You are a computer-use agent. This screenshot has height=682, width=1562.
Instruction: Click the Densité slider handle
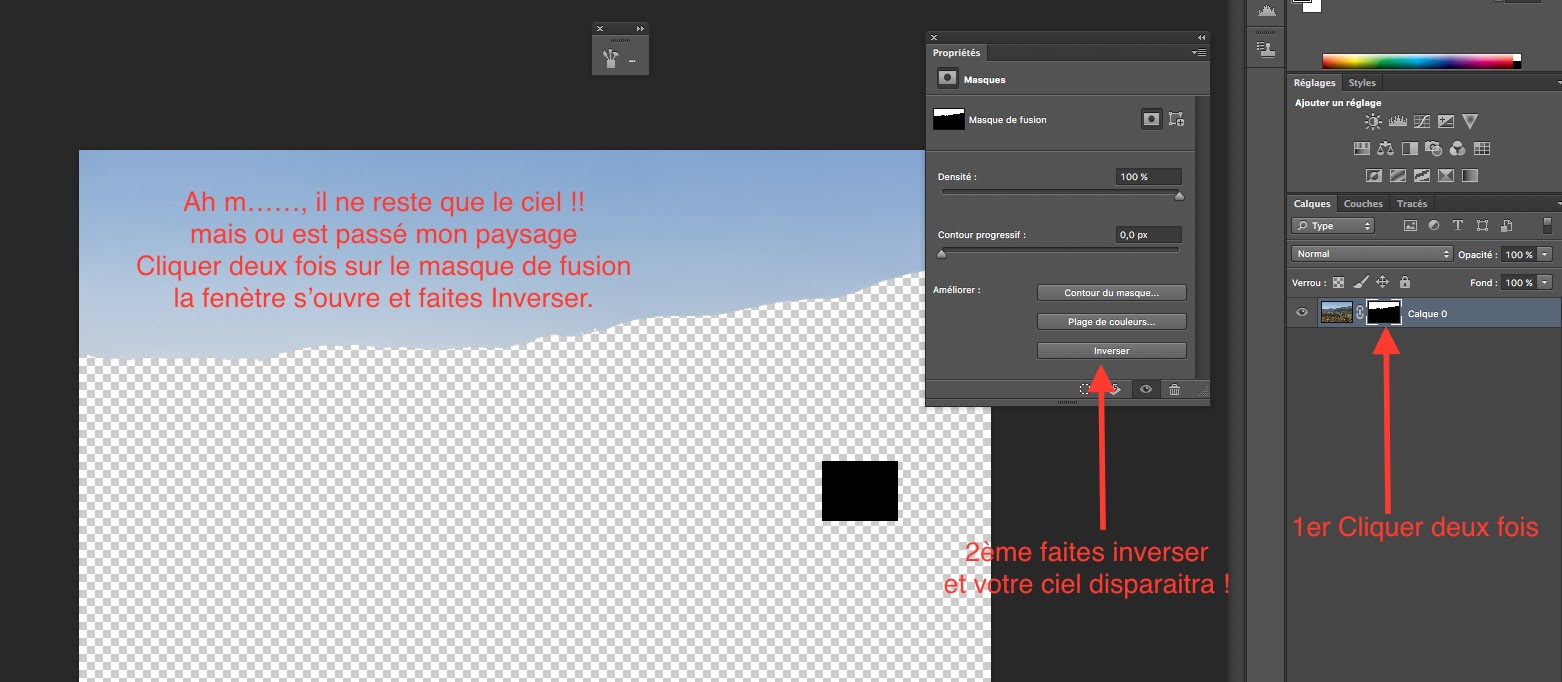(1179, 197)
